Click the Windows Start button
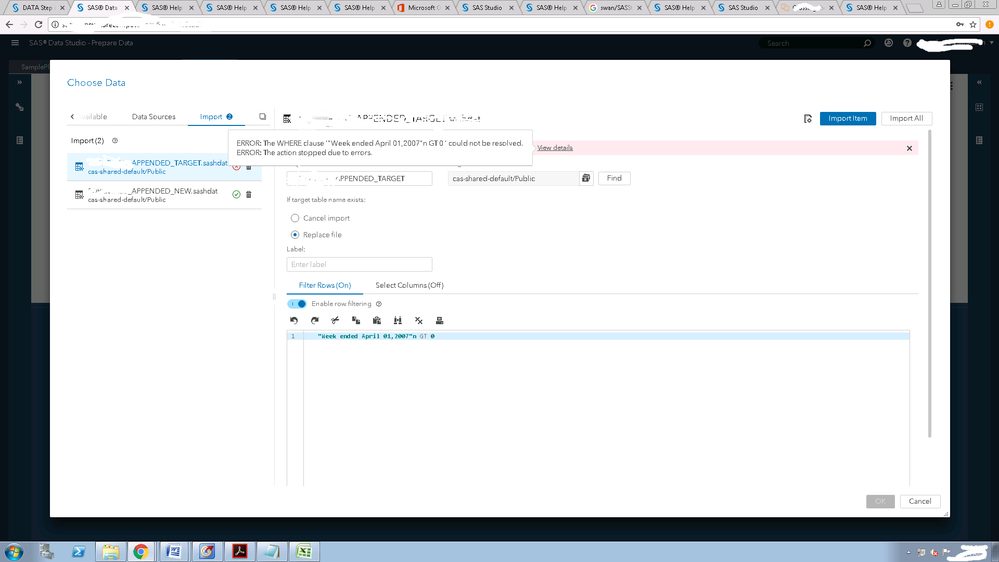The image size is (999, 562). click(14, 552)
